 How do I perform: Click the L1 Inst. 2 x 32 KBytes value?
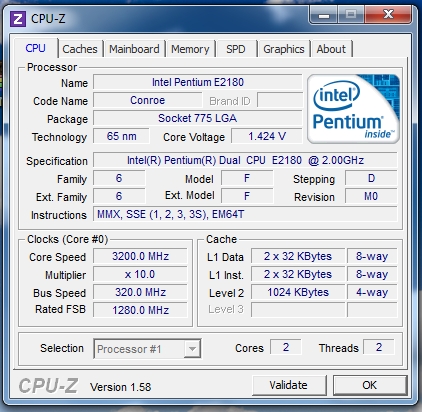tap(298, 274)
